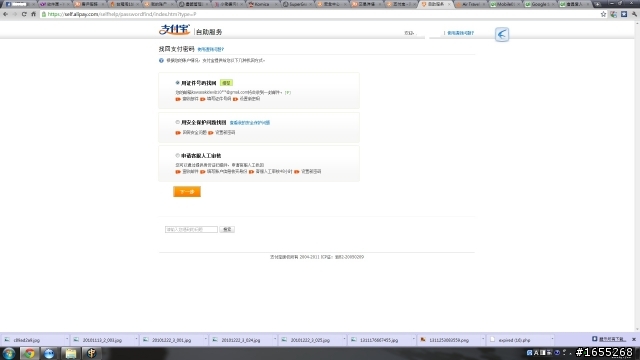Open the help link beside 找回支付密码 heading
This screenshot has width=640, height=360.
point(211,49)
